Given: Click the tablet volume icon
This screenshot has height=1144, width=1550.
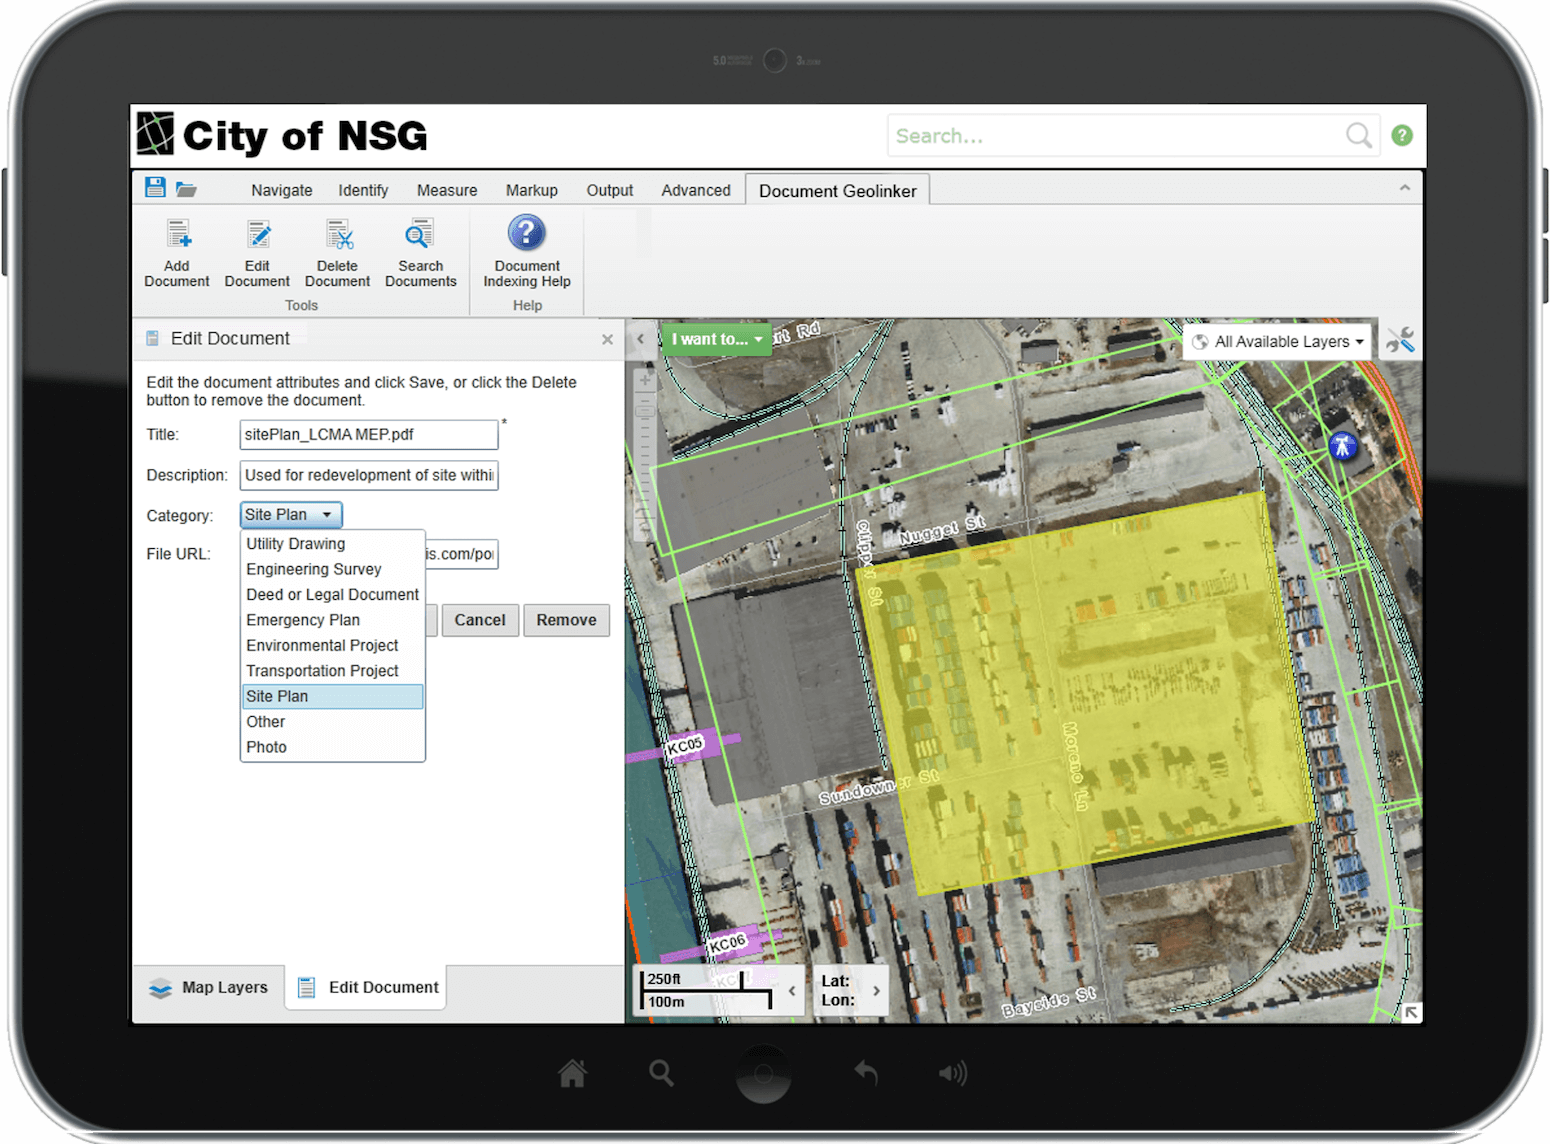Looking at the screenshot, I should (x=952, y=1074).
